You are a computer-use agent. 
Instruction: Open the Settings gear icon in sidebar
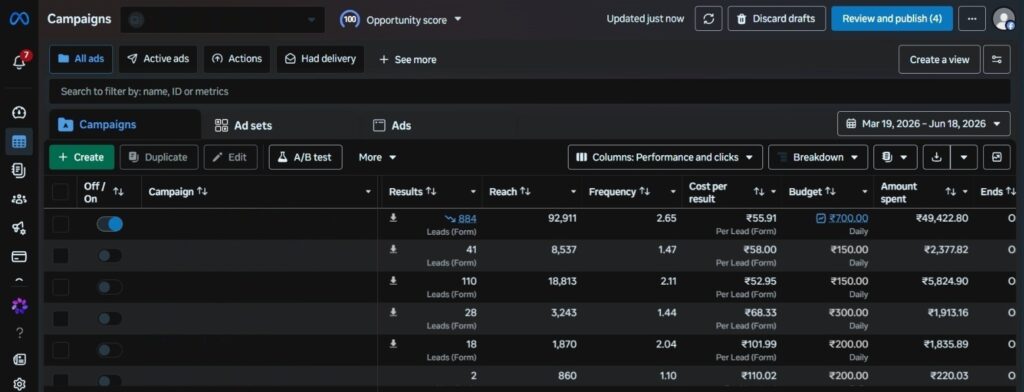[x=20, y=384]
